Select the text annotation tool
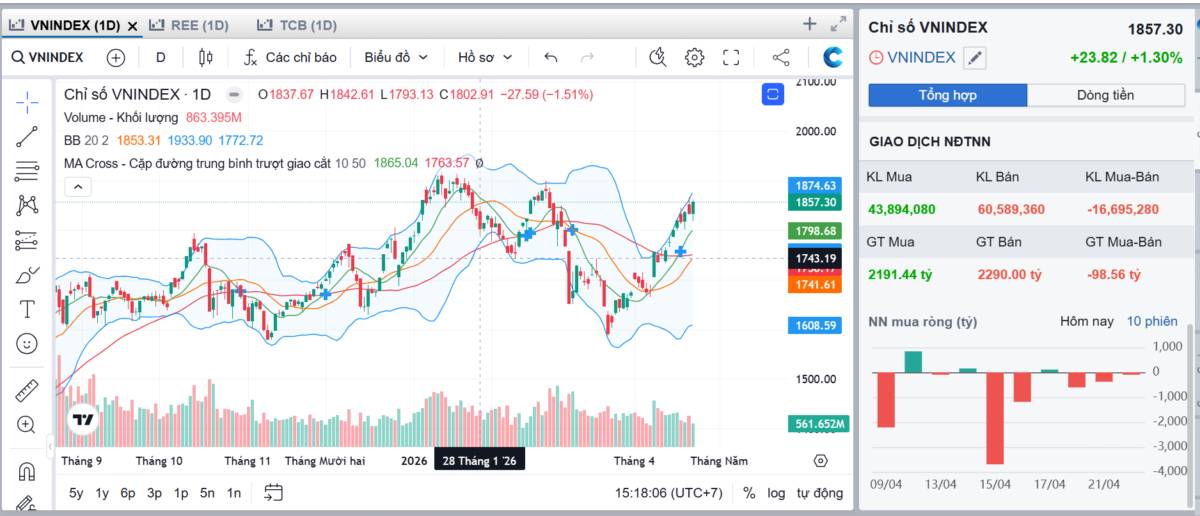1200x516 pixels. 27,309
